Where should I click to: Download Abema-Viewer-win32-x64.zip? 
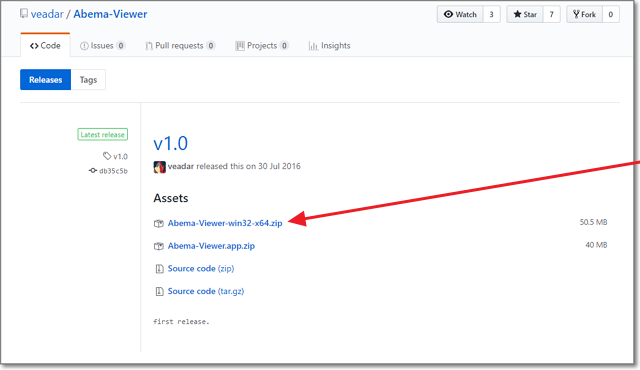click(225, 223)
